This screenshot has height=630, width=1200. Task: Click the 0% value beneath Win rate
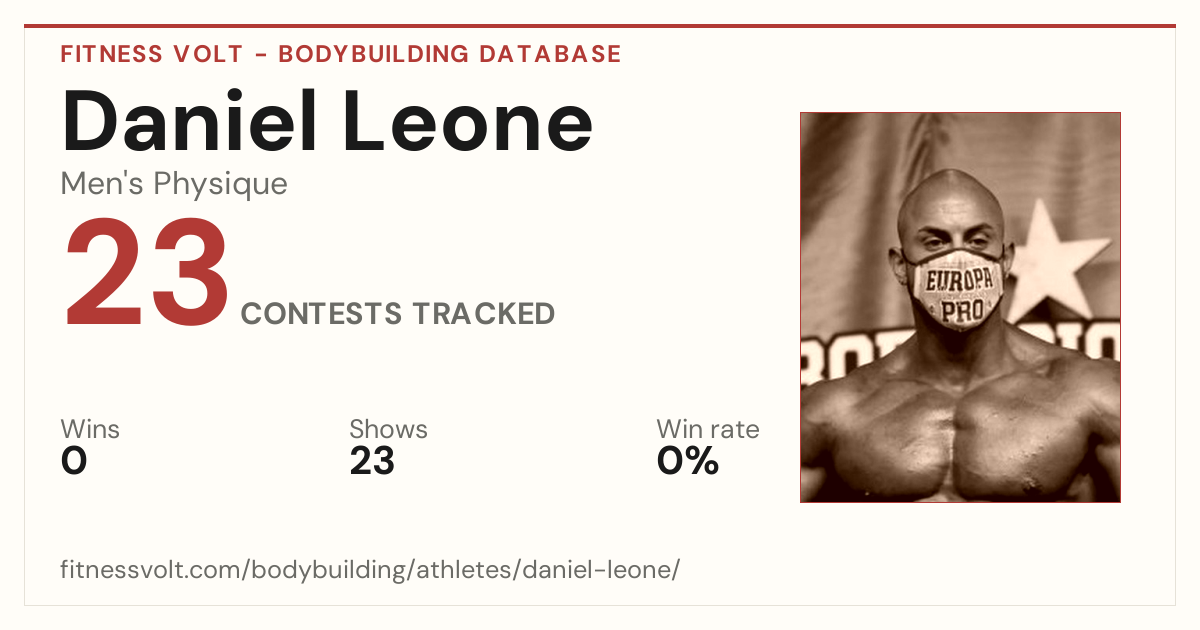coord(688,462)
